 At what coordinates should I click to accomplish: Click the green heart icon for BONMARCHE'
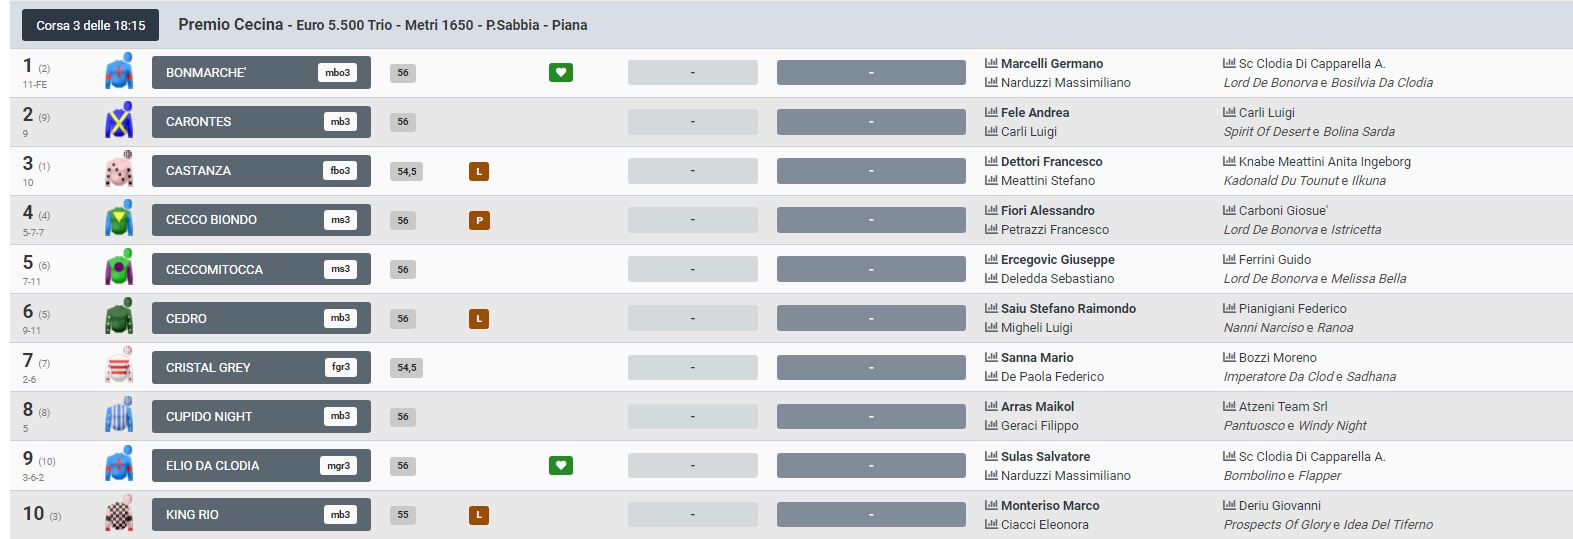560,73
